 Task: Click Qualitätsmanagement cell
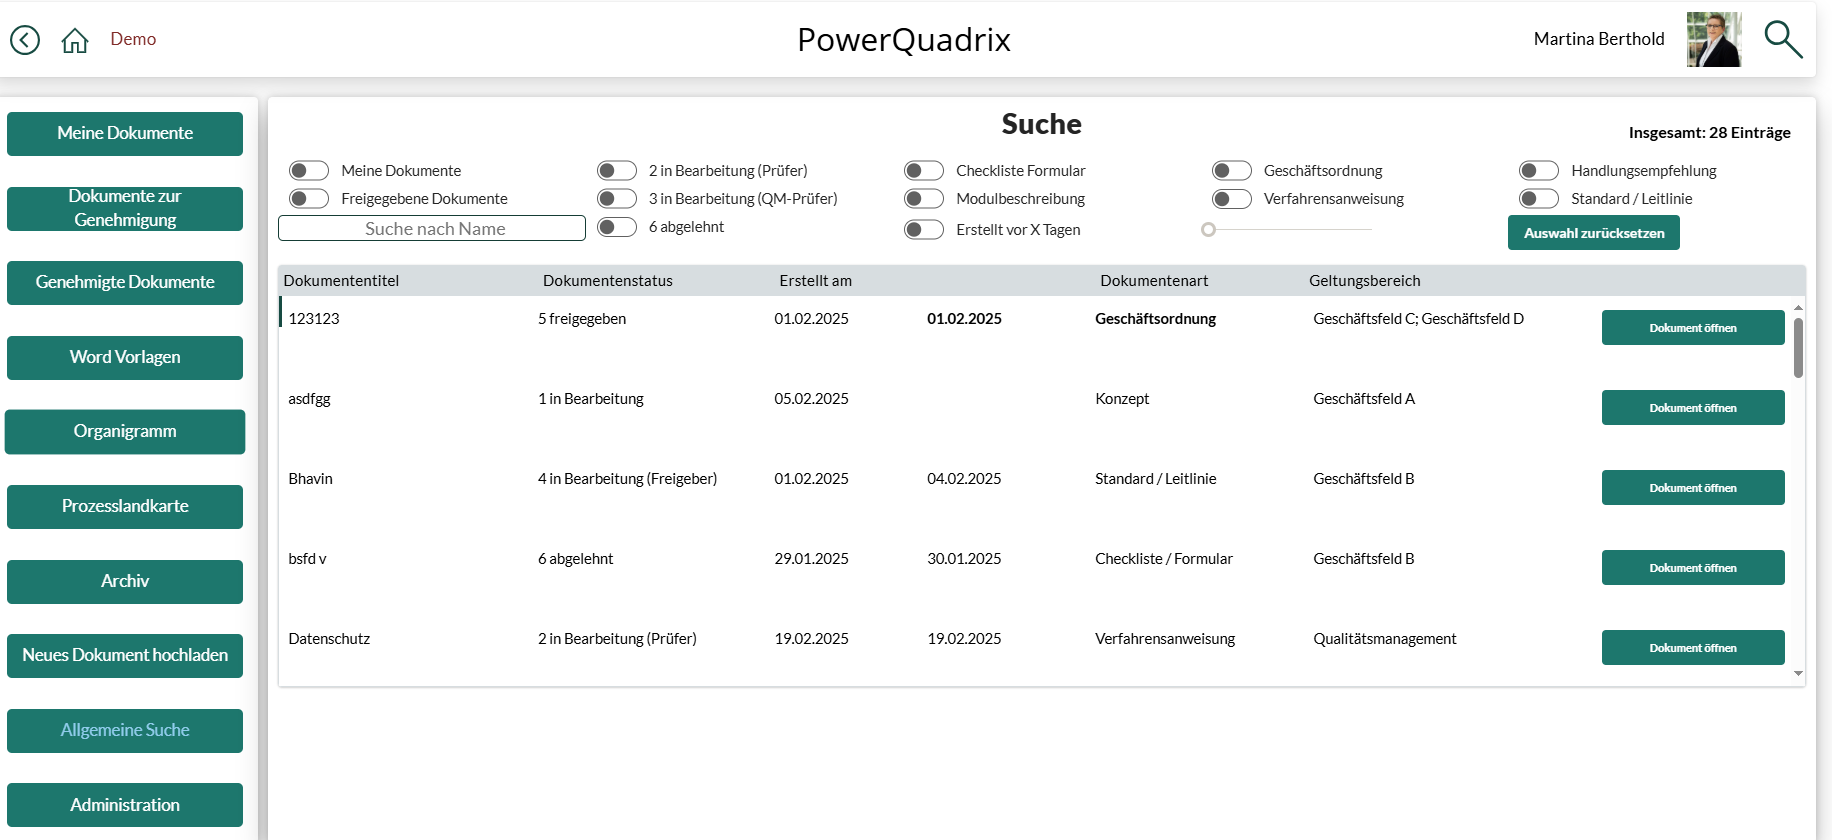(1385, 639)
